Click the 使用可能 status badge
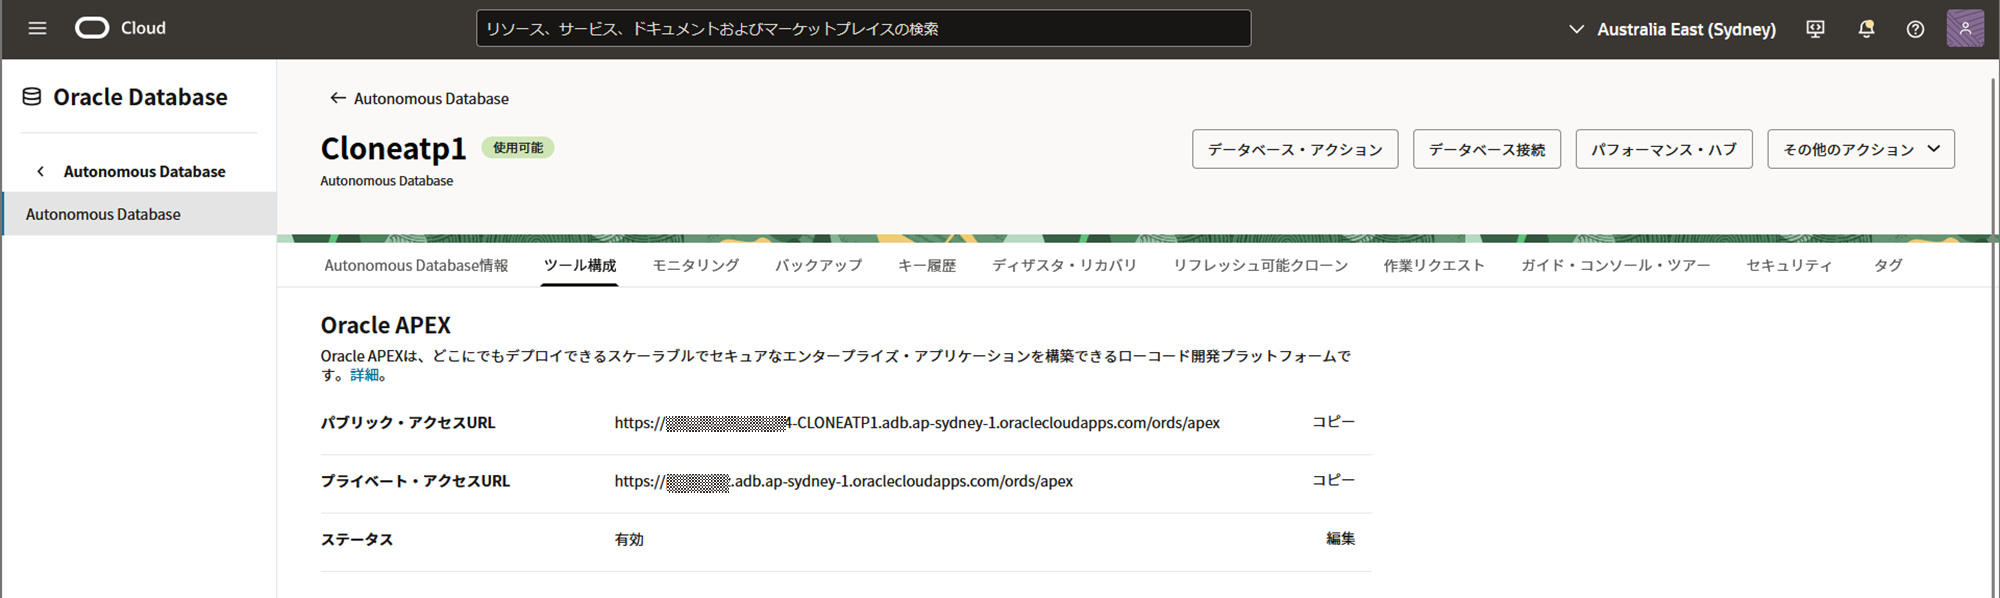 point(518,148)
